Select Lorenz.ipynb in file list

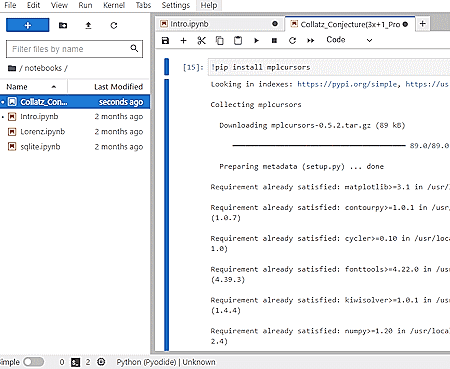tap(75, 132)
